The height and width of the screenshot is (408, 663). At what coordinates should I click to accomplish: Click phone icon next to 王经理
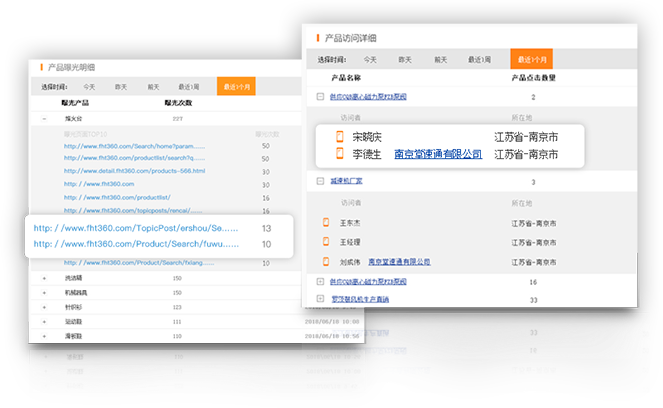tap(325, 242)
